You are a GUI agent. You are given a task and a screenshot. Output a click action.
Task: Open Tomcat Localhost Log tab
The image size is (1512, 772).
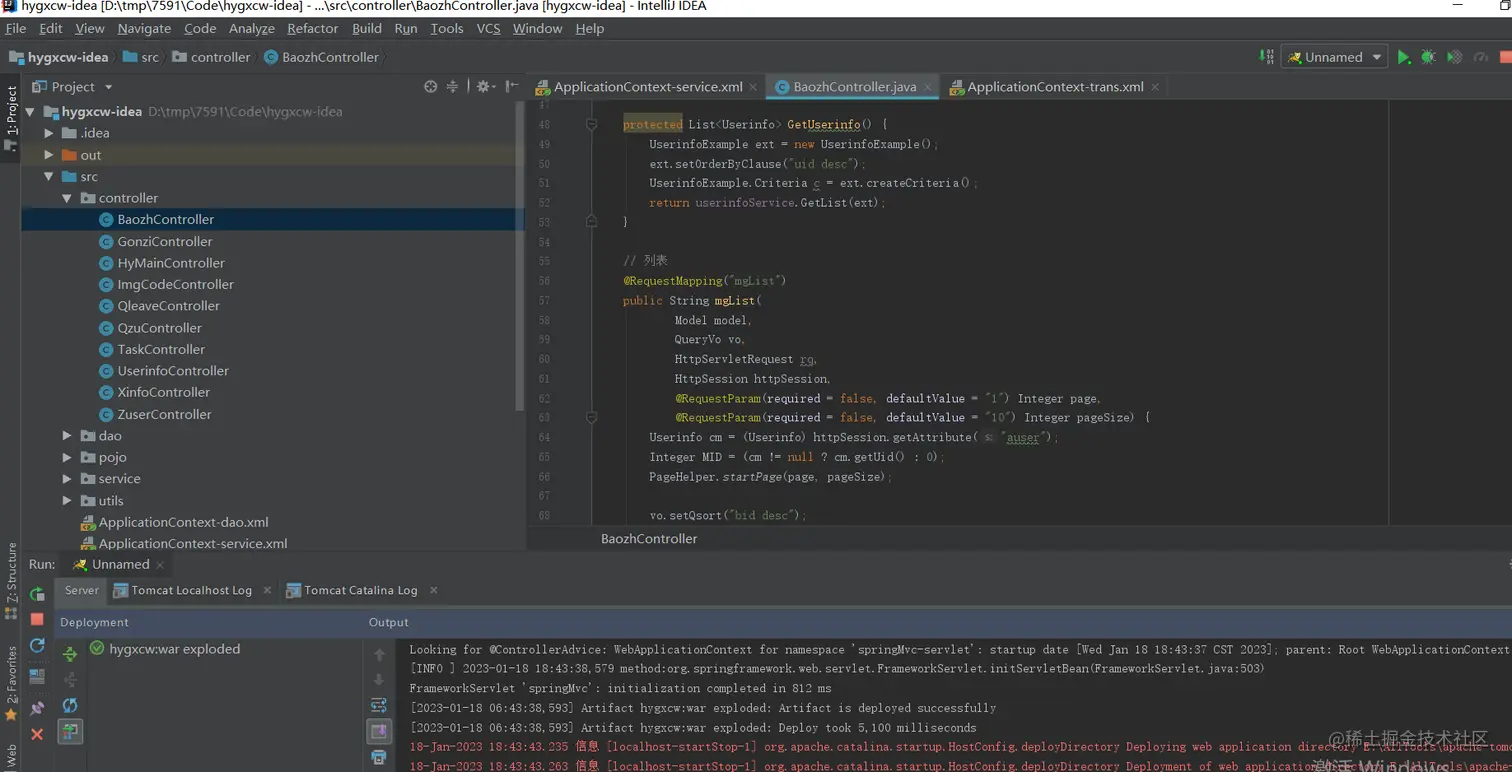[190, 590]
